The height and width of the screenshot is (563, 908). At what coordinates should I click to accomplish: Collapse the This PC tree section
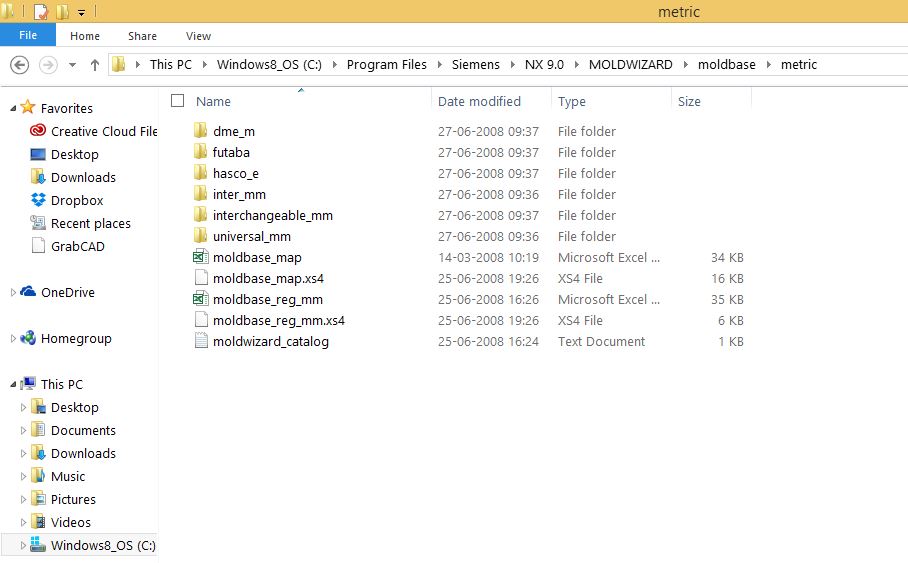13,384
